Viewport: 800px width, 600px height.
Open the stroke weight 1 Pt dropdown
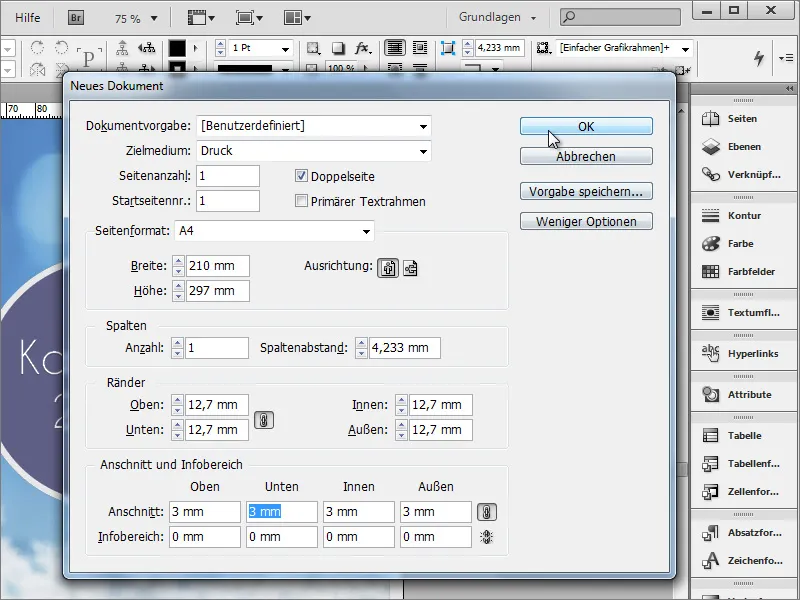(x=285, y=49)
